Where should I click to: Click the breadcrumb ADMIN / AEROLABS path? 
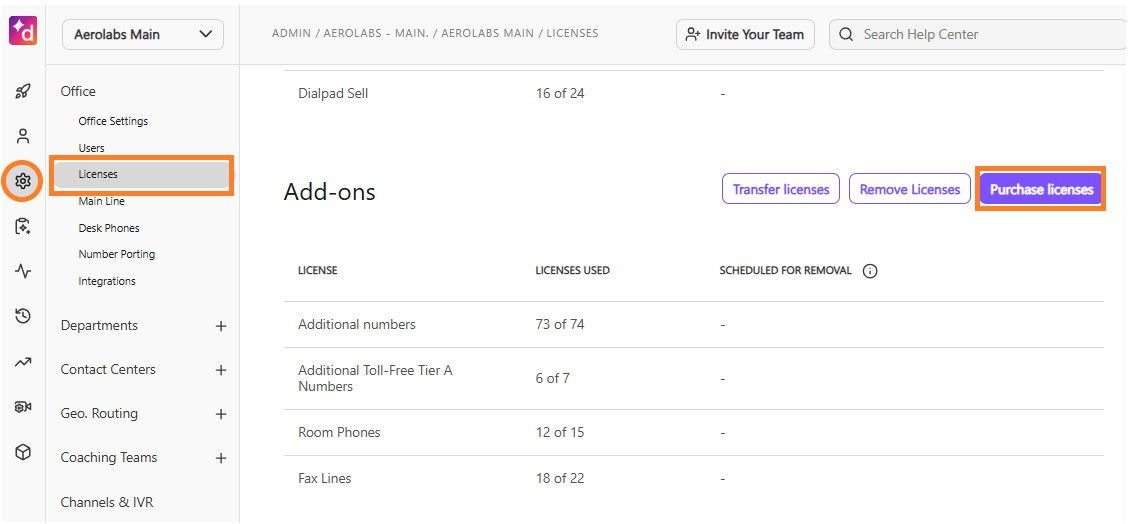435,33
